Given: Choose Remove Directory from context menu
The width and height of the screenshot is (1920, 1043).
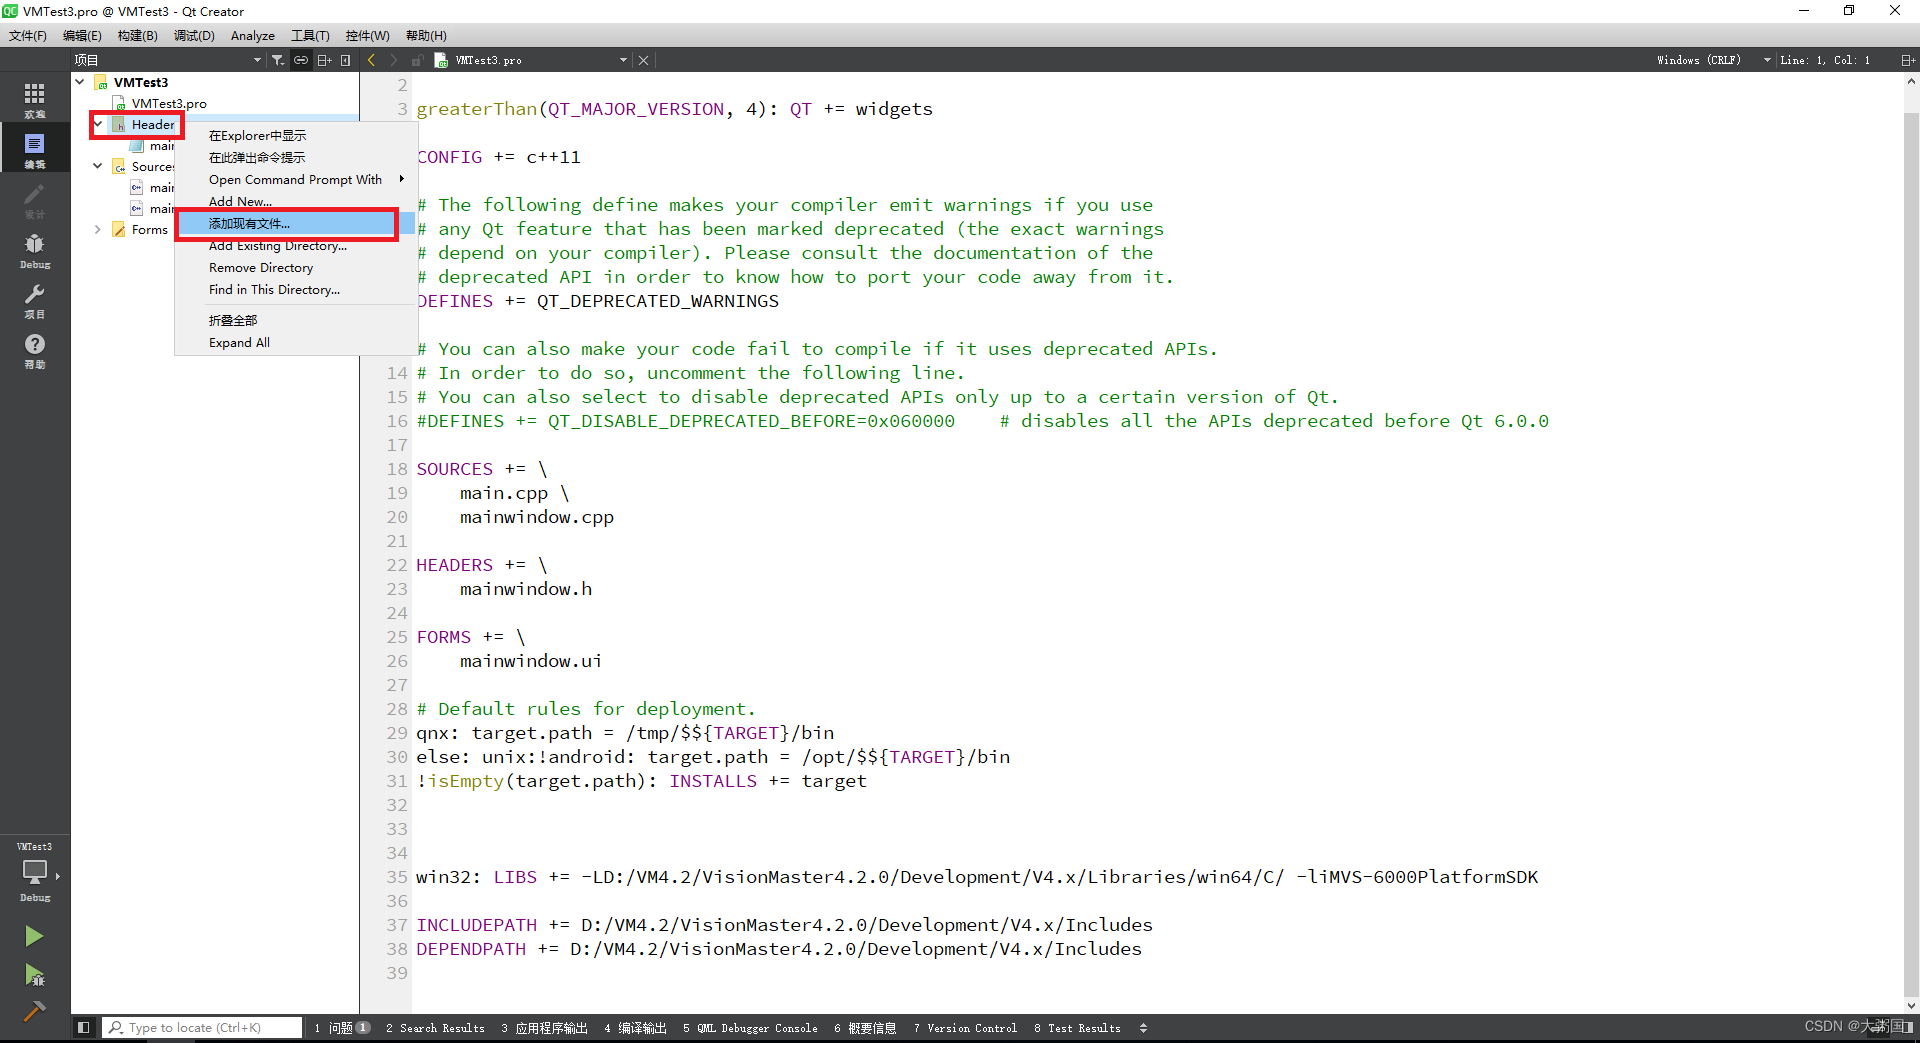Looking at the screenshot, I should point(296,267).
